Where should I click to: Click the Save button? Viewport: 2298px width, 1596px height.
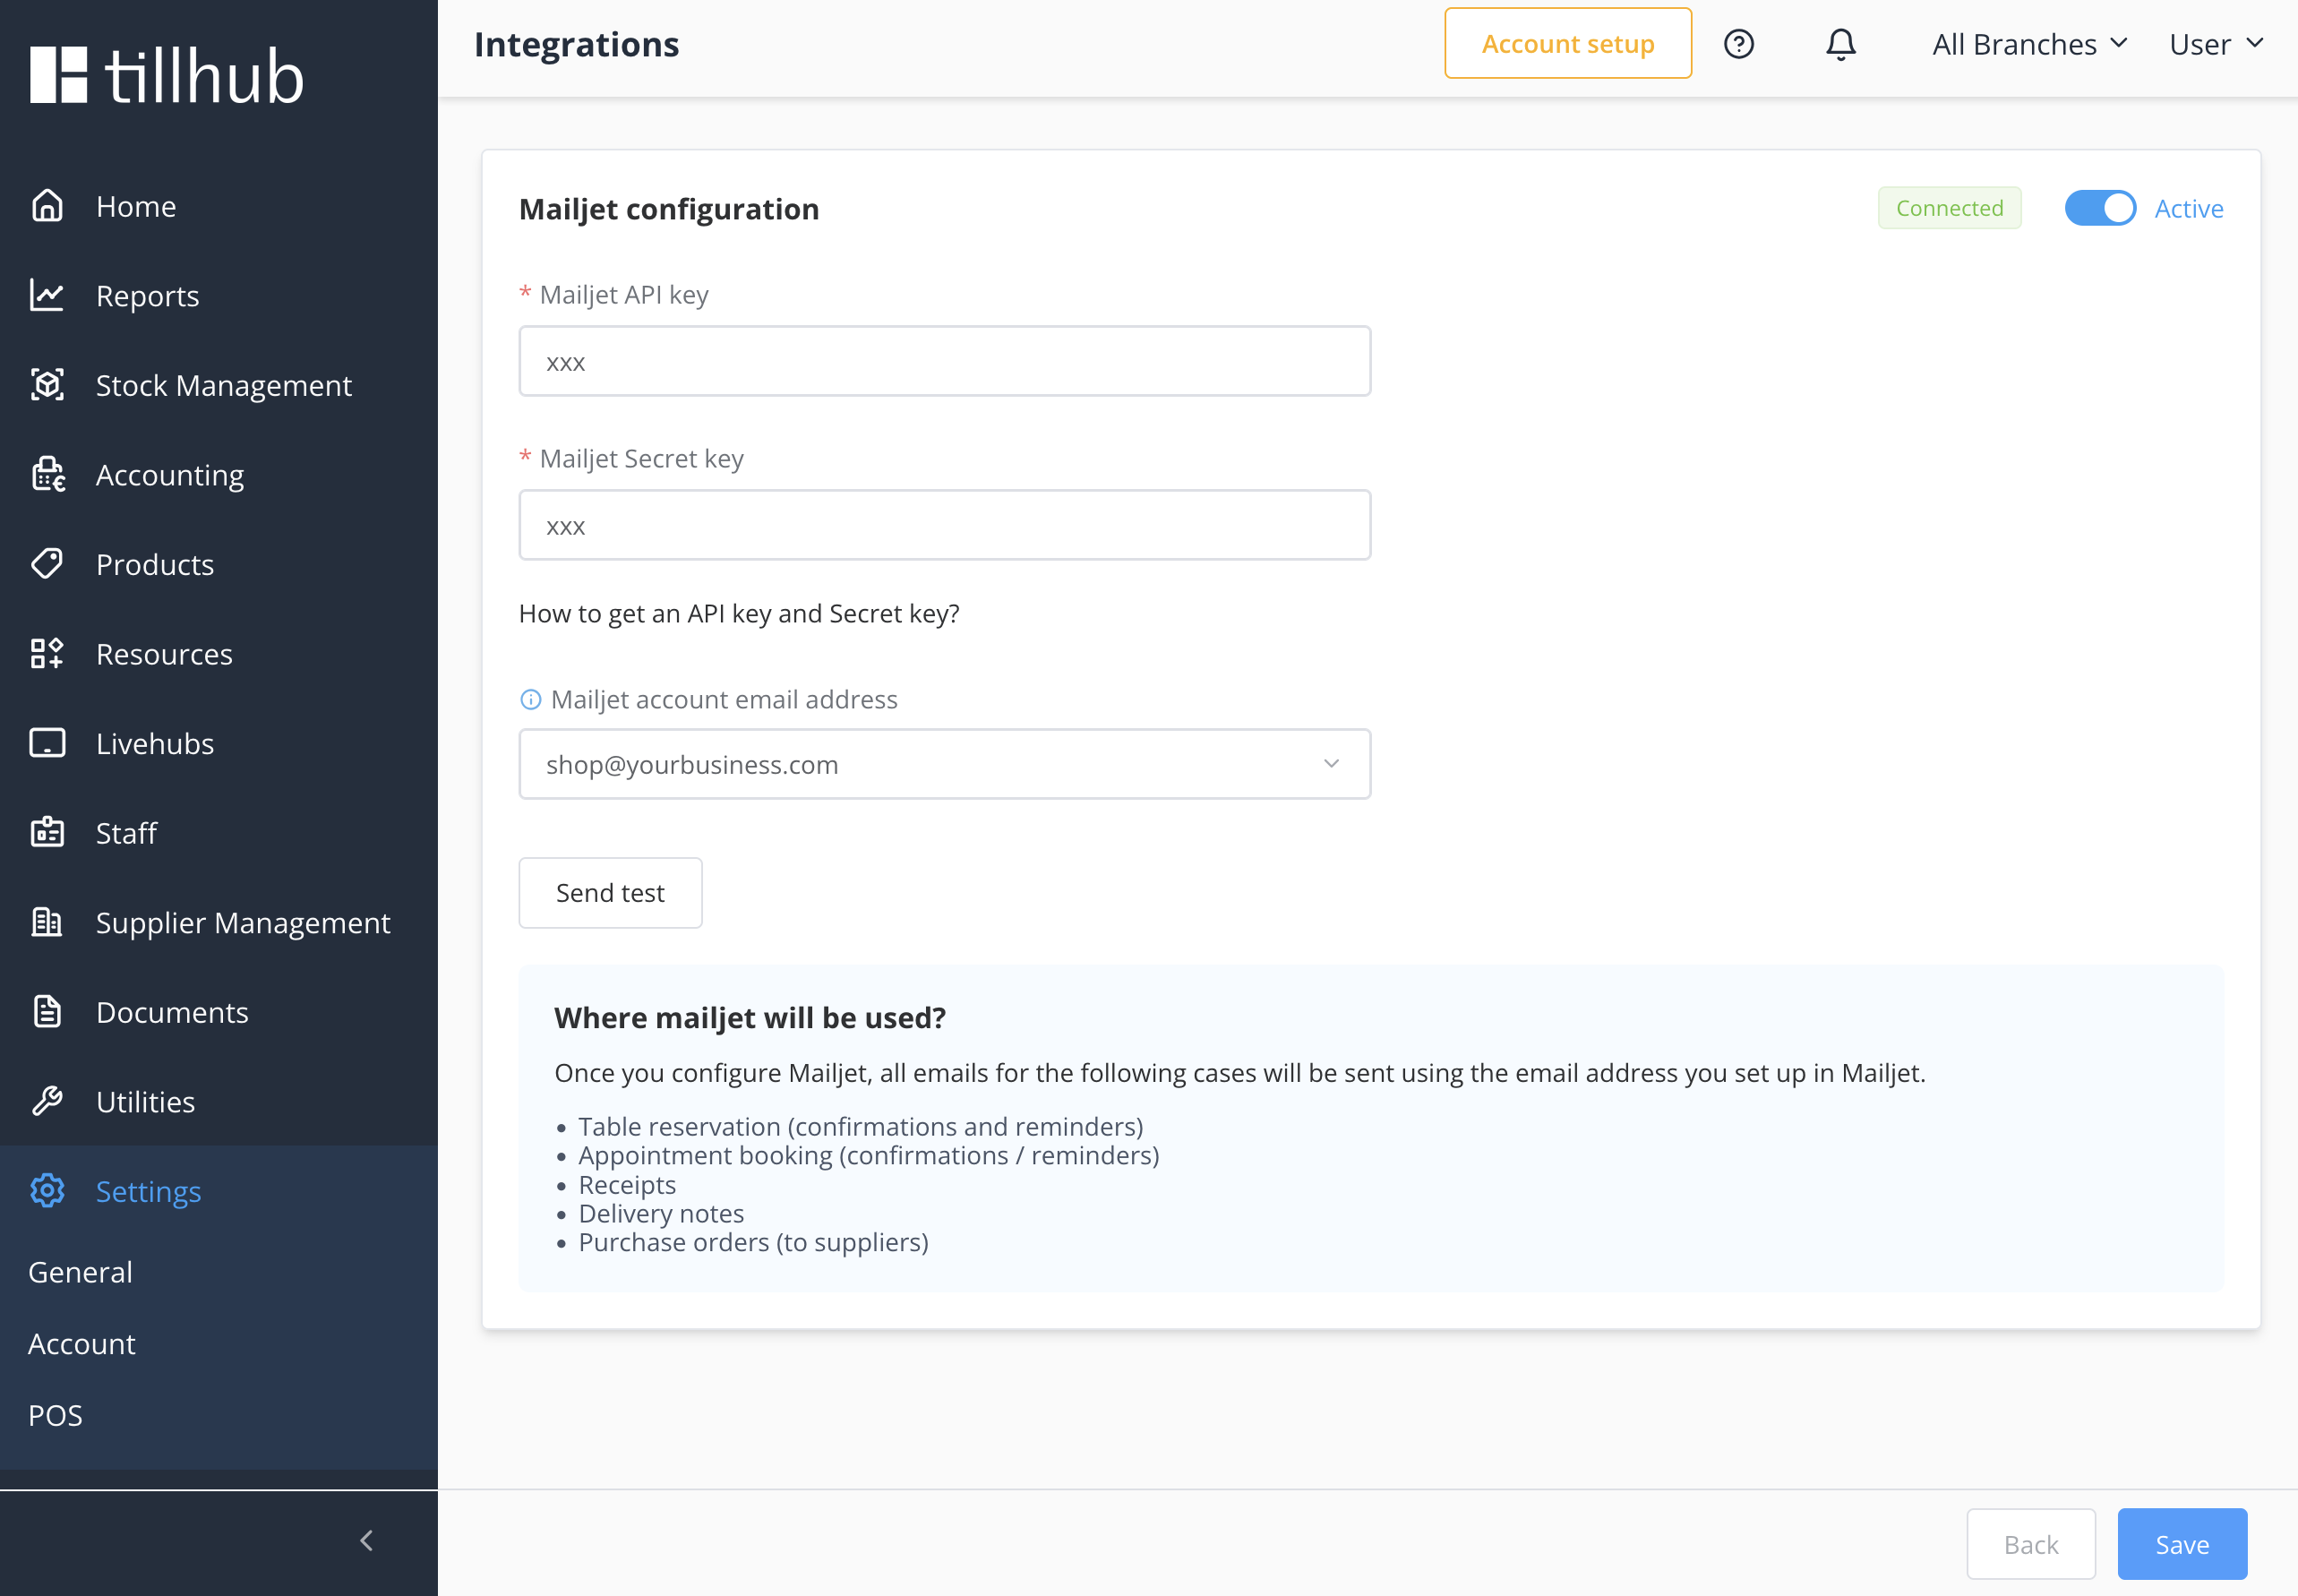(x=2181, y=1544)
